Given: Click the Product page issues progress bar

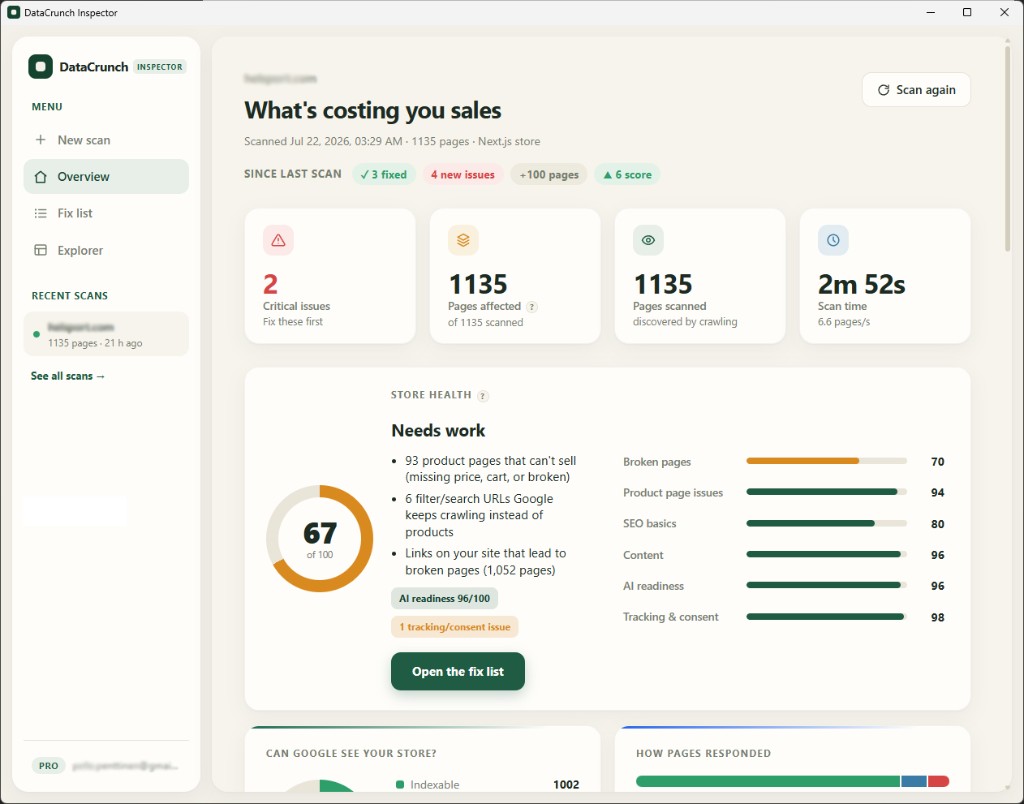Looking at the screenshot, I should click(x=826, y=492).
